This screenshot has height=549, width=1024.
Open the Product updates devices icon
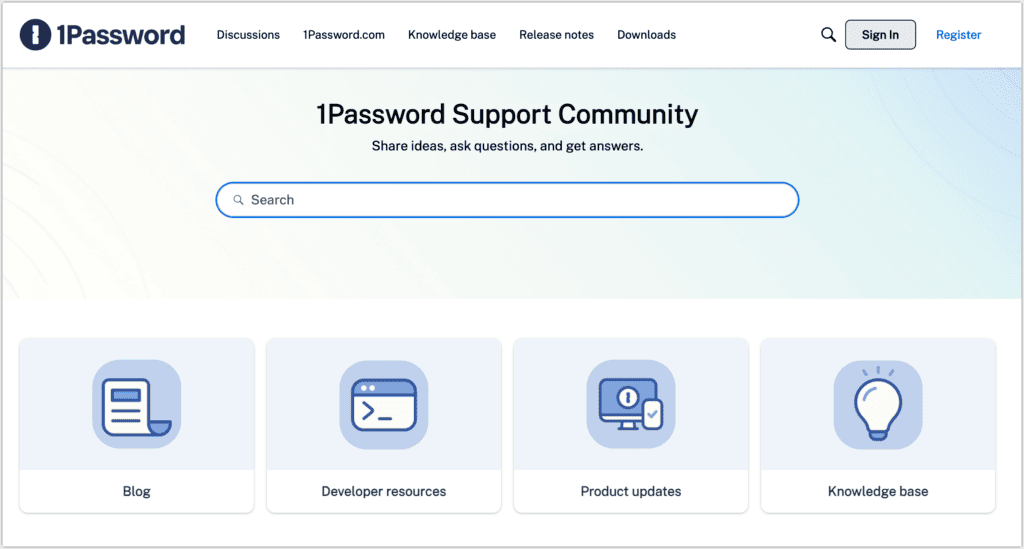coord(631,404)
